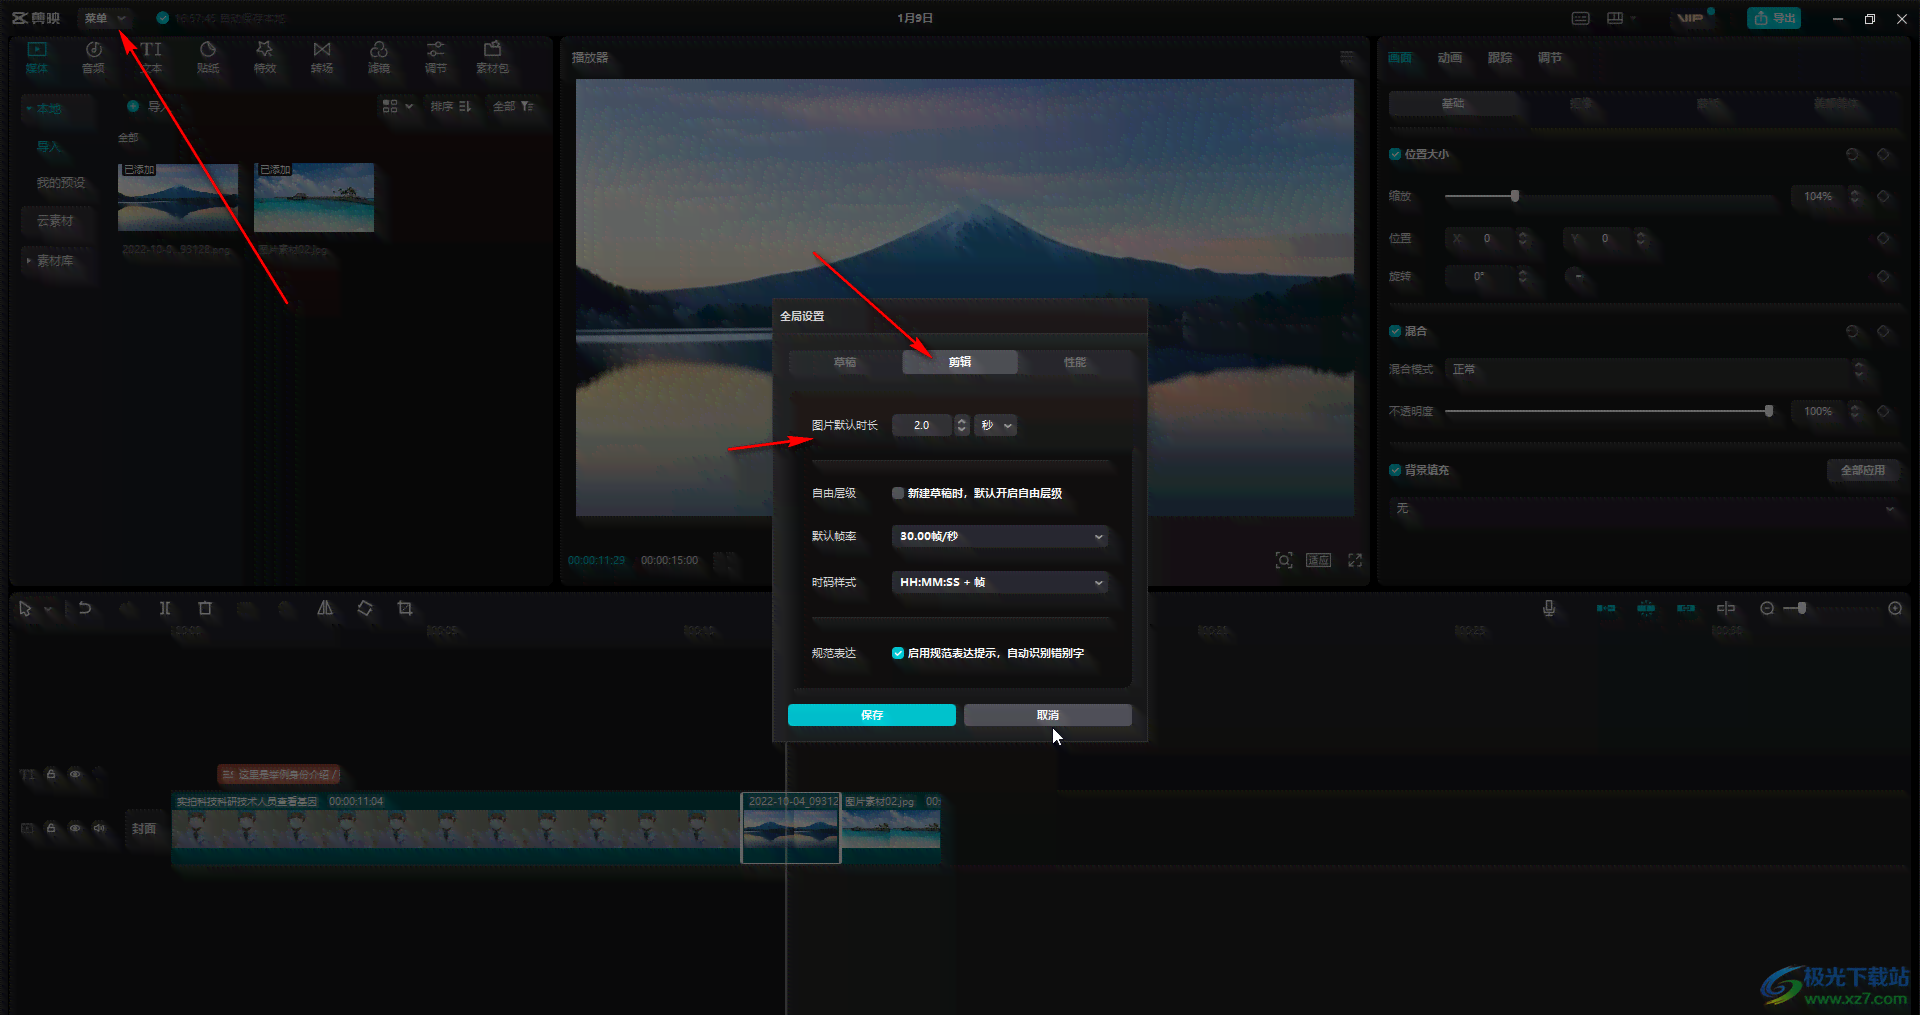Toggle the 混合 (Blend) checkbox

click(x=1395, y=331)
